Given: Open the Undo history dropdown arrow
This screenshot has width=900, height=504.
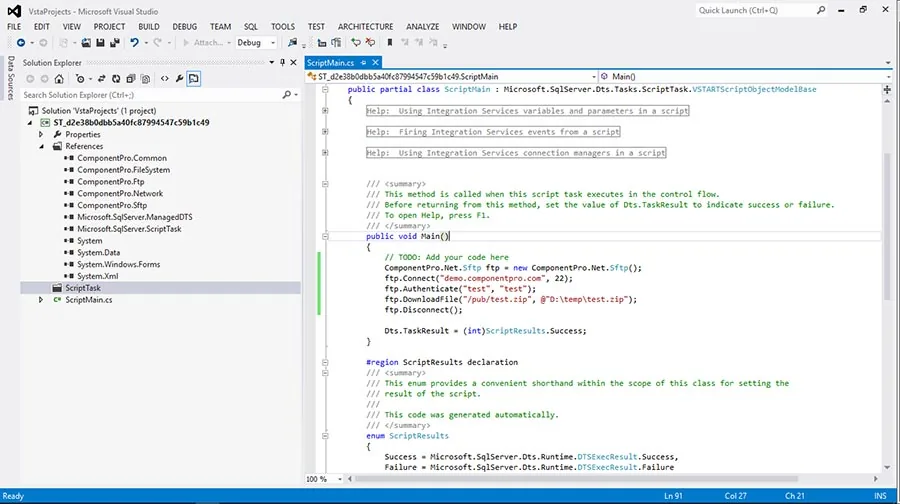Looking at the screenshot, I should [146, 42].
